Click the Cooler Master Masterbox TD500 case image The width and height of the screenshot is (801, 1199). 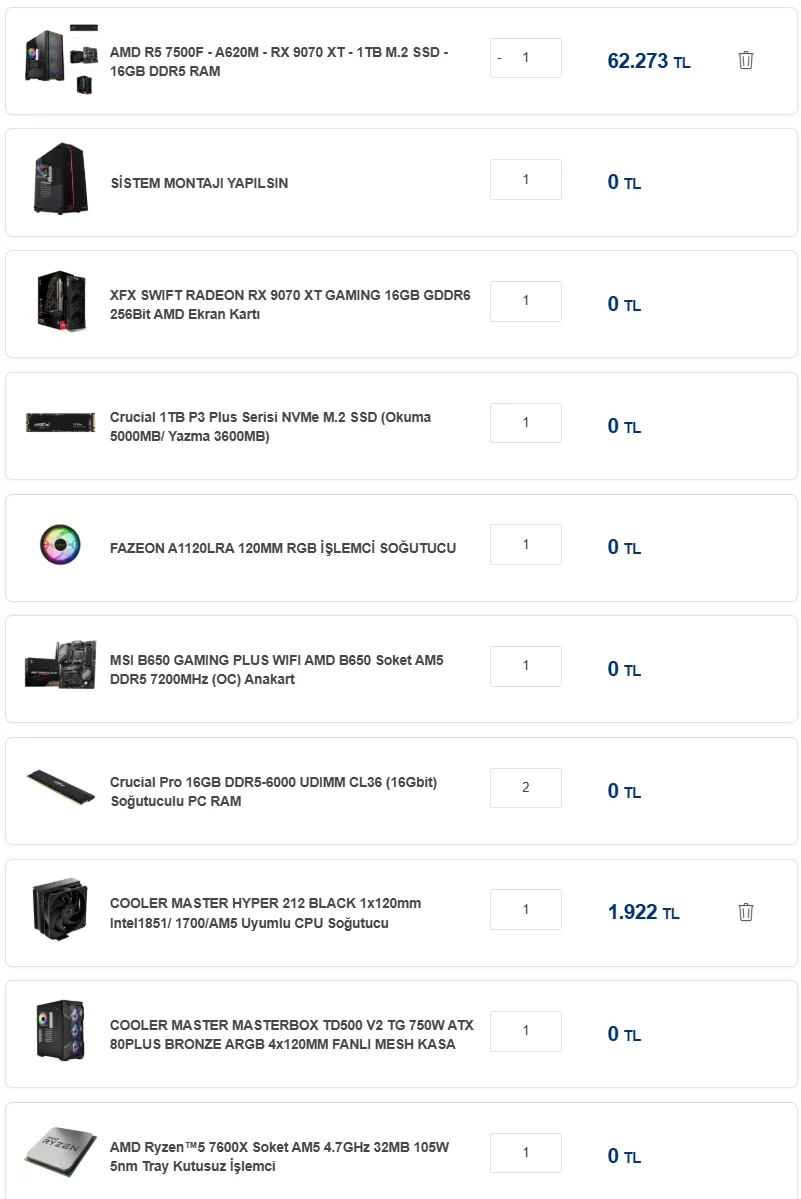pyautogui.click(x=60, y=1032)
